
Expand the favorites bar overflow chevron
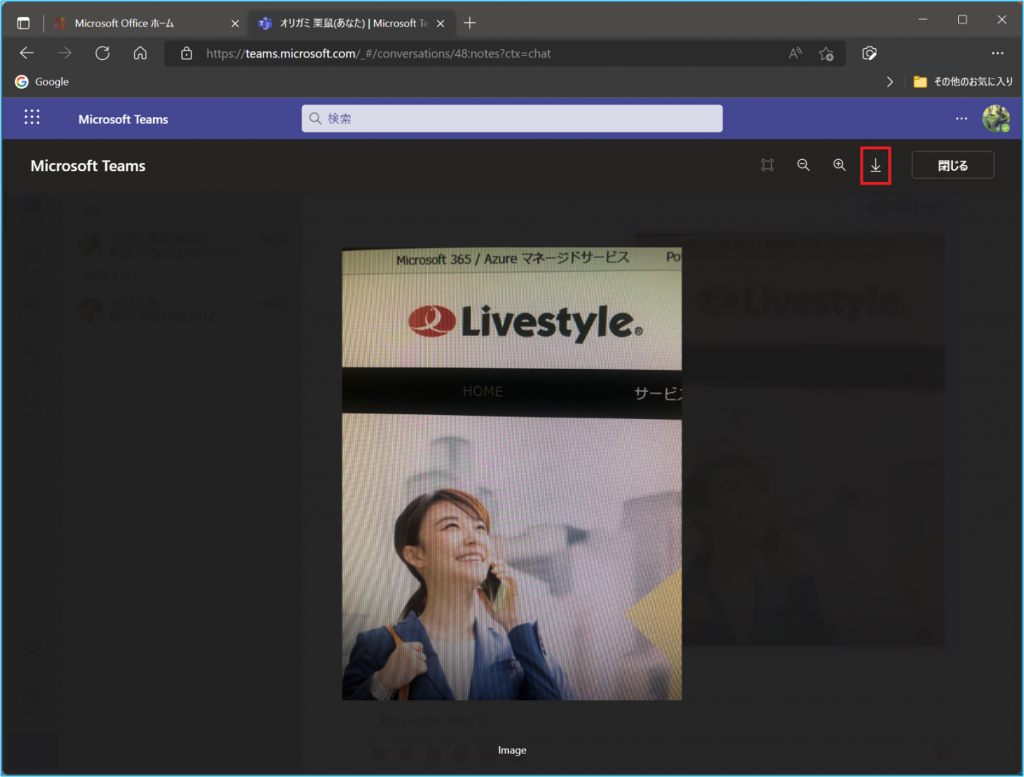pos(890,82)
